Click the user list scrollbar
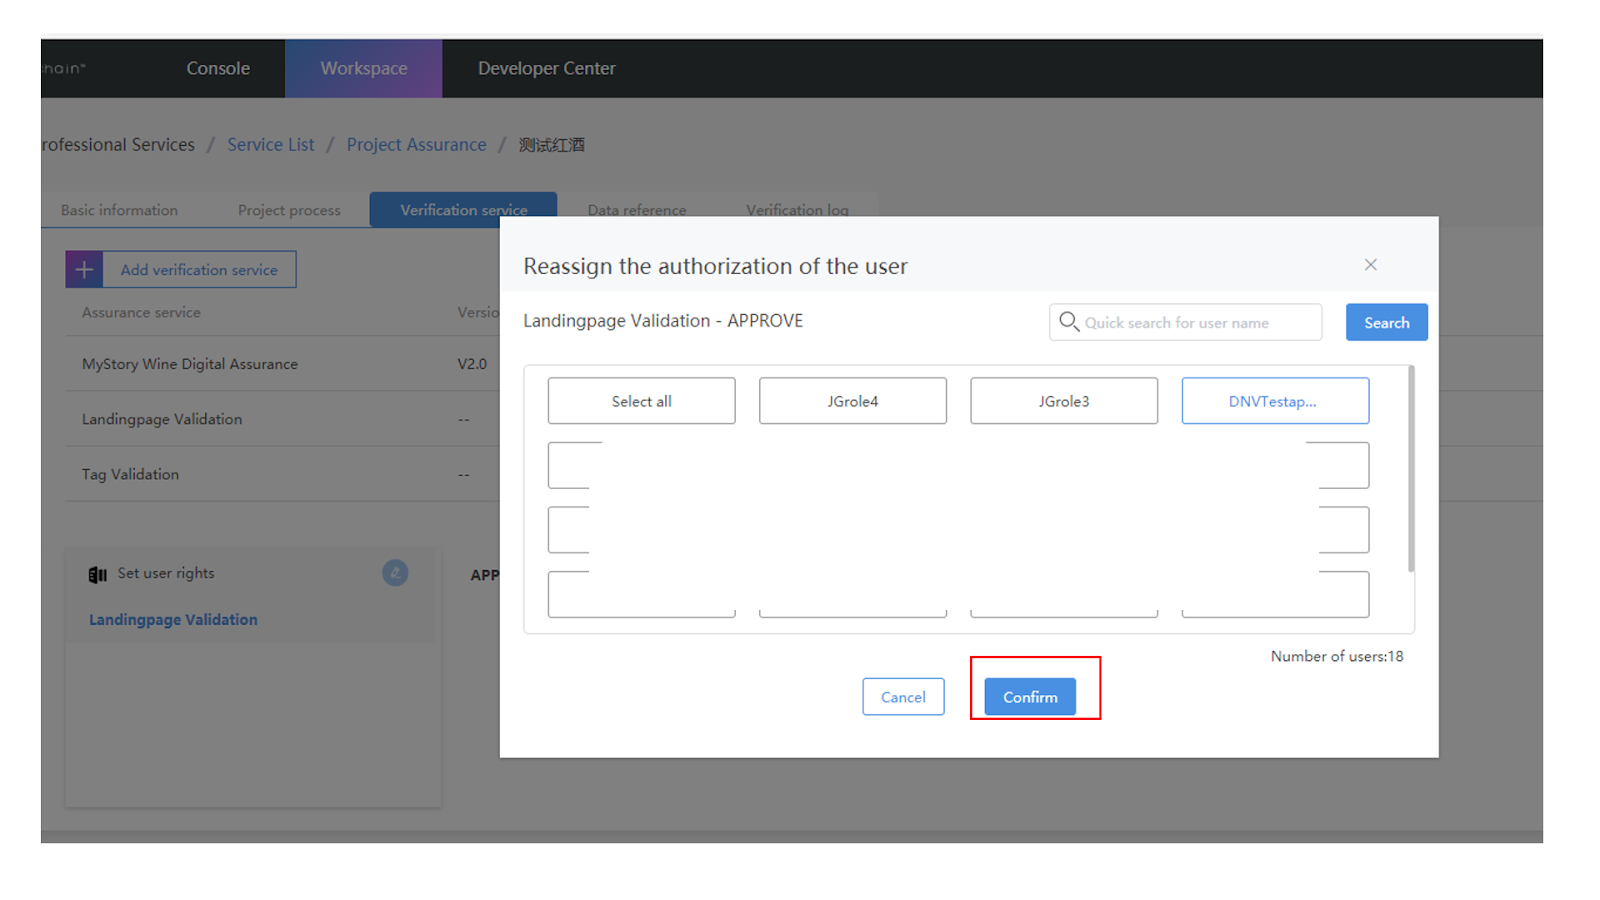The height and width of the screenshot is (900, 1600). 1411,468
